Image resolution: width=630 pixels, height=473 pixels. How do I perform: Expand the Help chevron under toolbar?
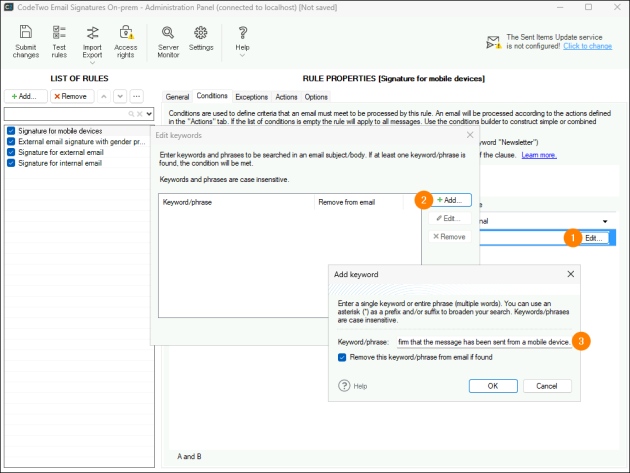[242, 55]
